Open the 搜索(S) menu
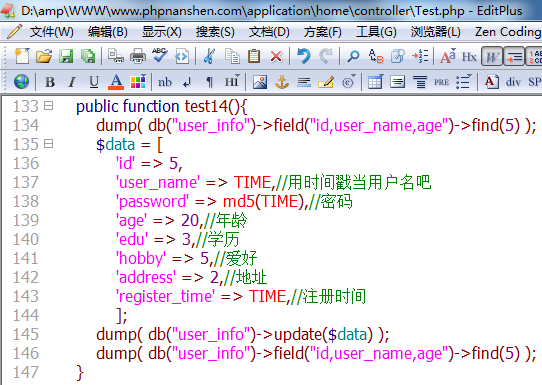The width and height of the screenshot is (542, 385). click(x=215, y=32)
